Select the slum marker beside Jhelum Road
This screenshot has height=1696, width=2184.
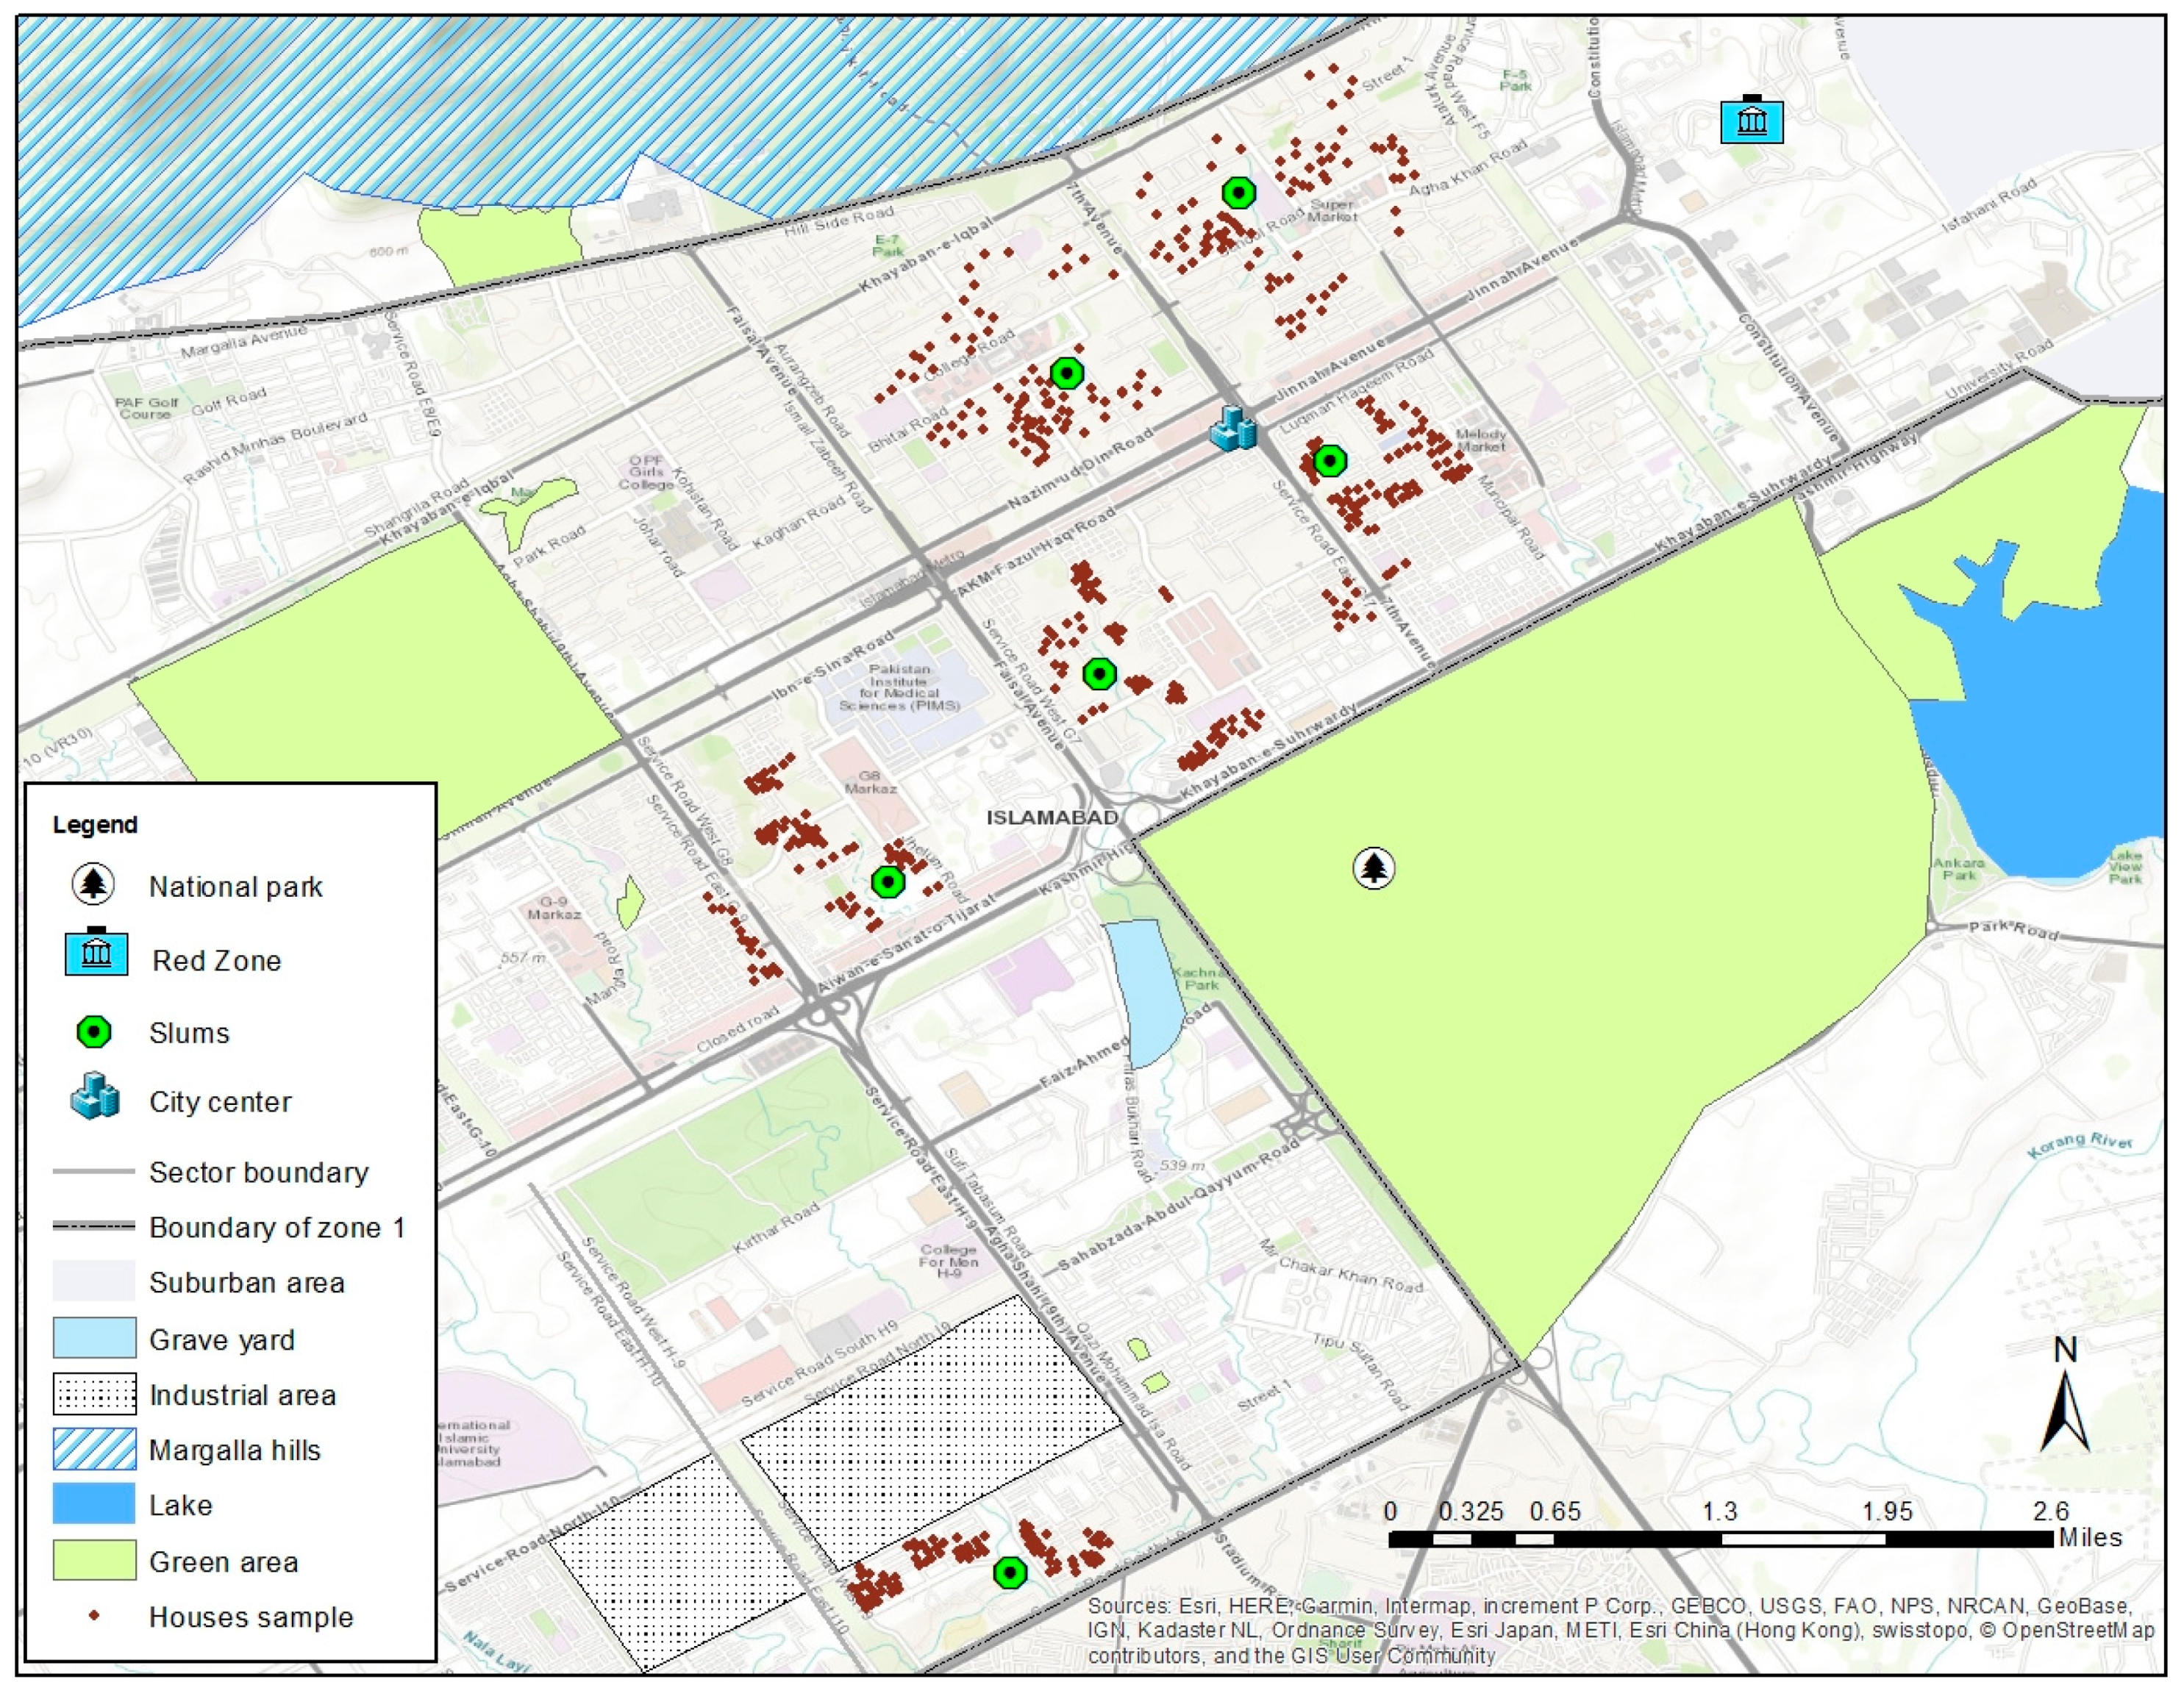click(x=887, y=882)
